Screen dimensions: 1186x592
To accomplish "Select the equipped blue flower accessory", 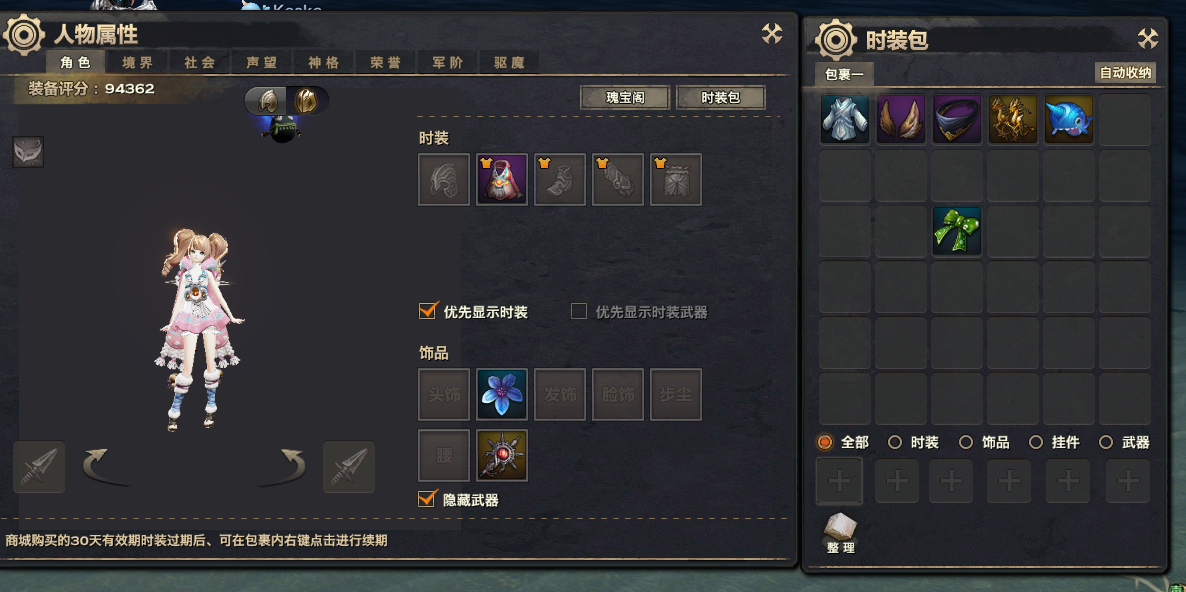I will pyautogui.click(x=502, y=395).
